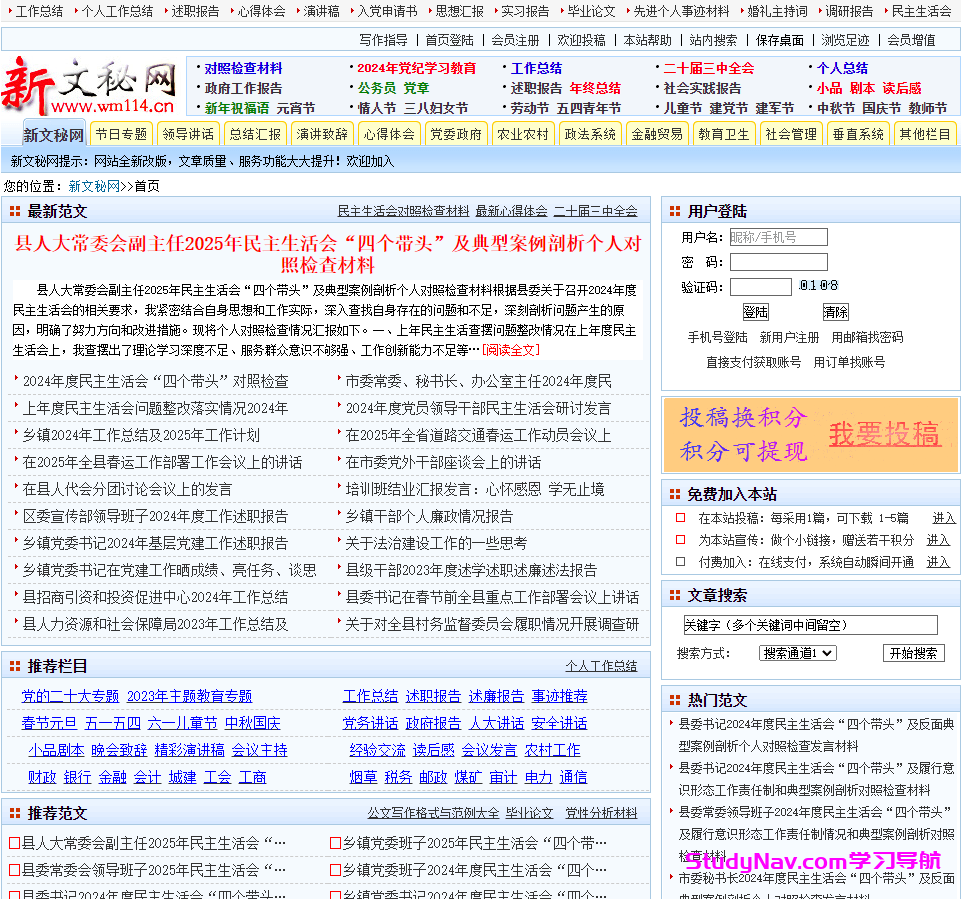This screenshot has height=899, width=967.
Task: Click the 我要投稿 submission banner
Action: coord(810,434)
